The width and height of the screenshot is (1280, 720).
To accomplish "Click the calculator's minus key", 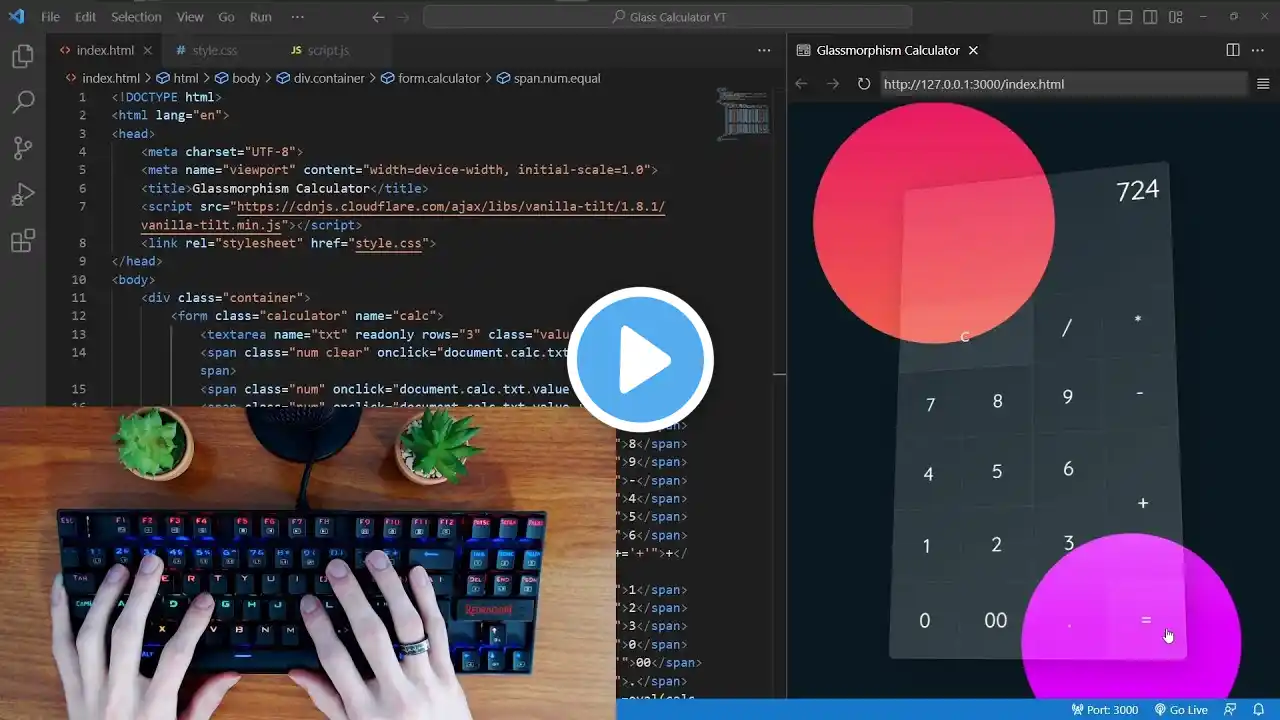I will tap(1140, 393).
